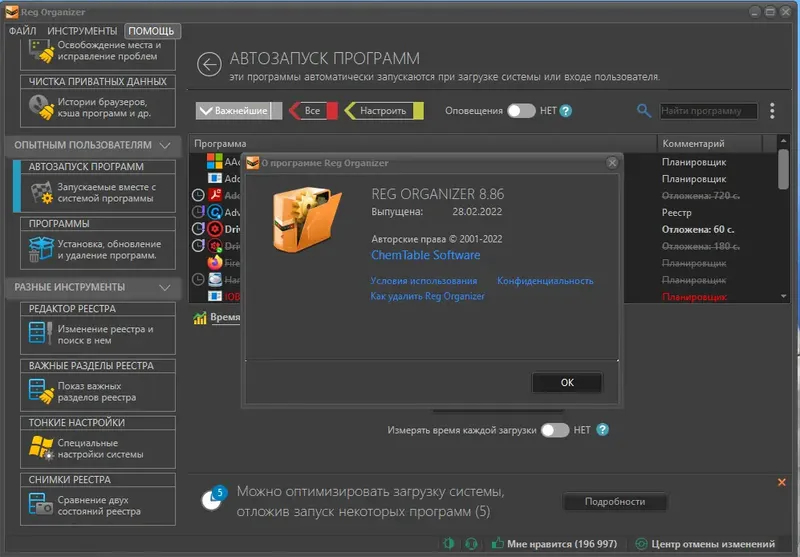The image size is (800, 557).
Task: Click the delay clock icon for Driver row
Action: 198,229
